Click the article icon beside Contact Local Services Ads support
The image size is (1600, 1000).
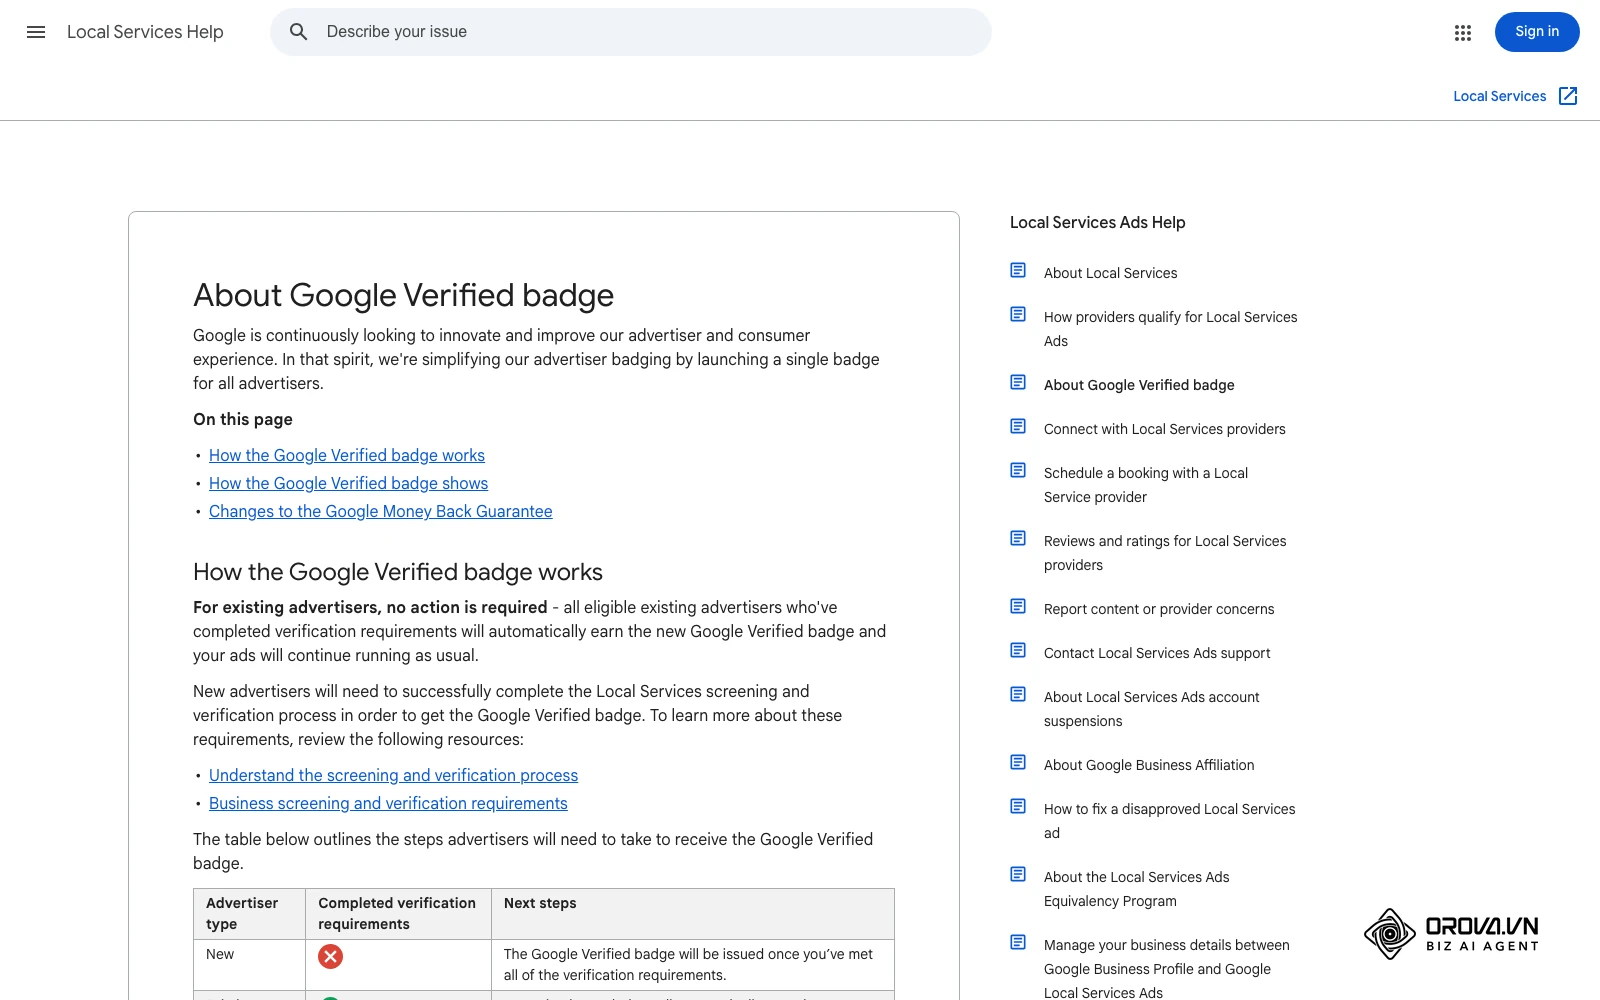(x=1018, y=650)
